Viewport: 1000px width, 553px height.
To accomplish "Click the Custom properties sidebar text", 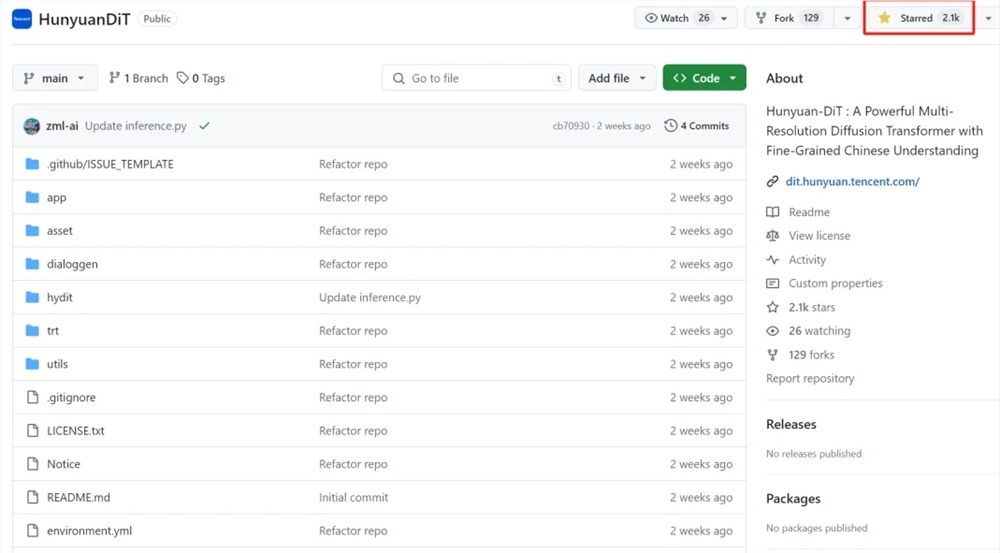I will point(835,283).
